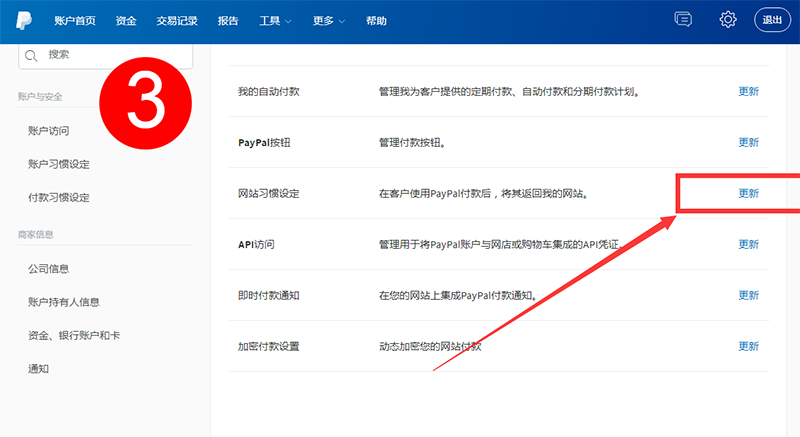Click the search magnifier icon
This screenshot has width=800, height=437.
(31, 57)
